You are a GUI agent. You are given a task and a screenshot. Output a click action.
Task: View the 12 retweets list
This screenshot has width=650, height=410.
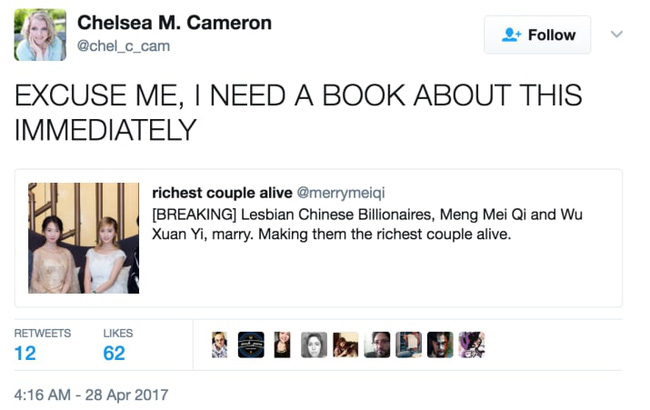(x=26, y=353)
